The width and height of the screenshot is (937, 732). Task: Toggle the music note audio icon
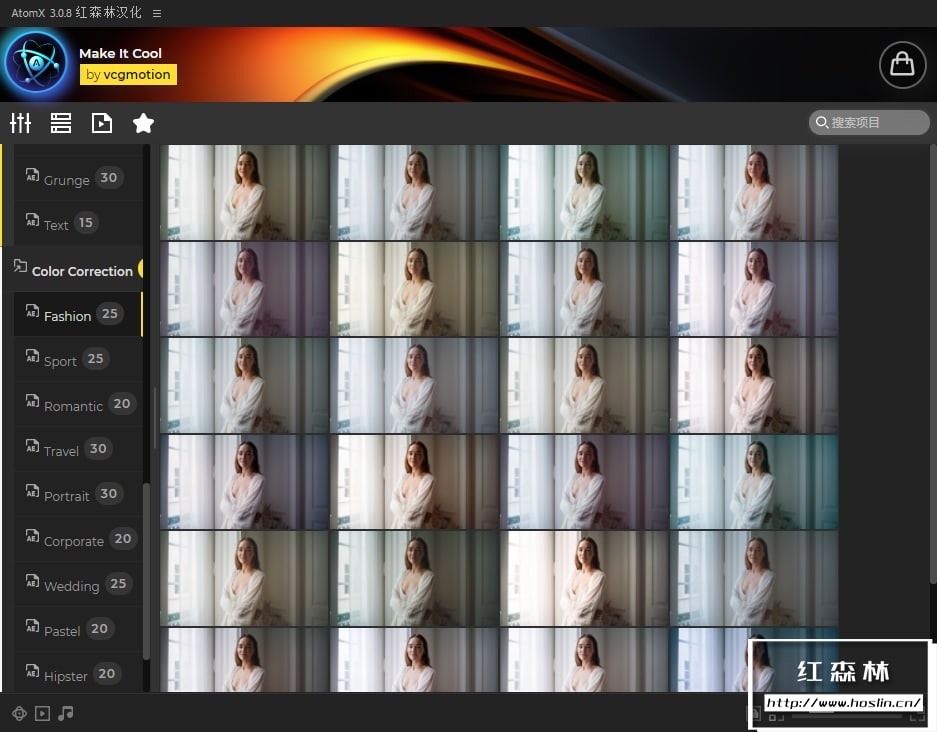[66, 713]
